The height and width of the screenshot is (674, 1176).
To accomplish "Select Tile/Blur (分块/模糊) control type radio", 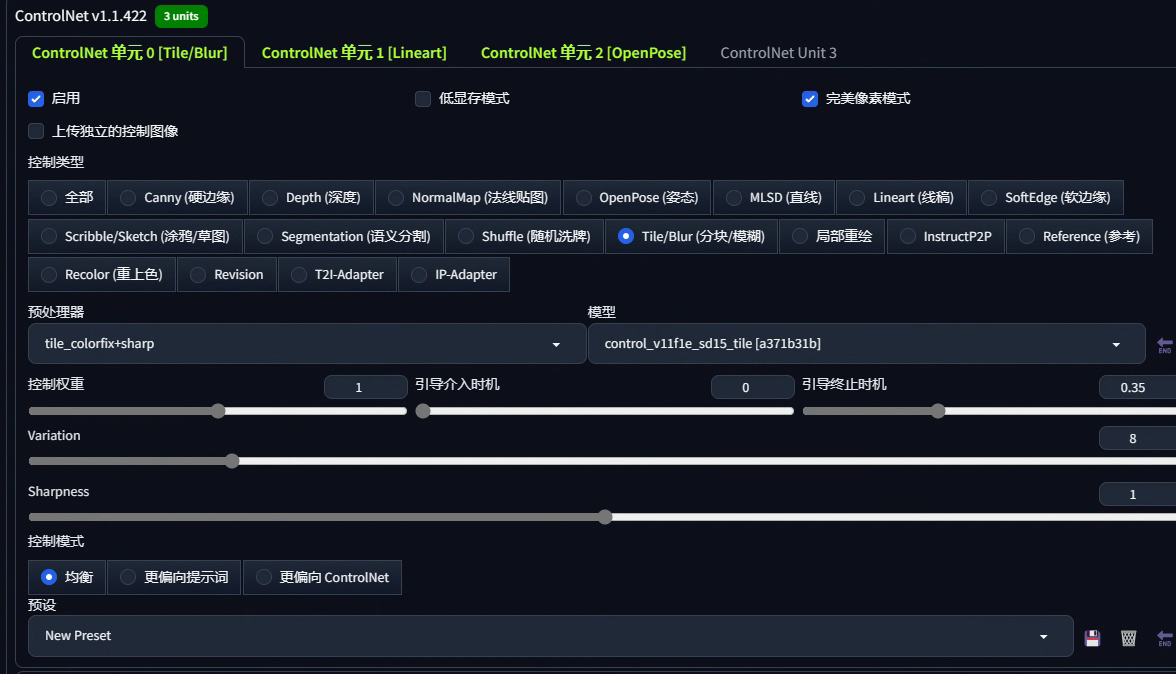I will click(691, 236).
